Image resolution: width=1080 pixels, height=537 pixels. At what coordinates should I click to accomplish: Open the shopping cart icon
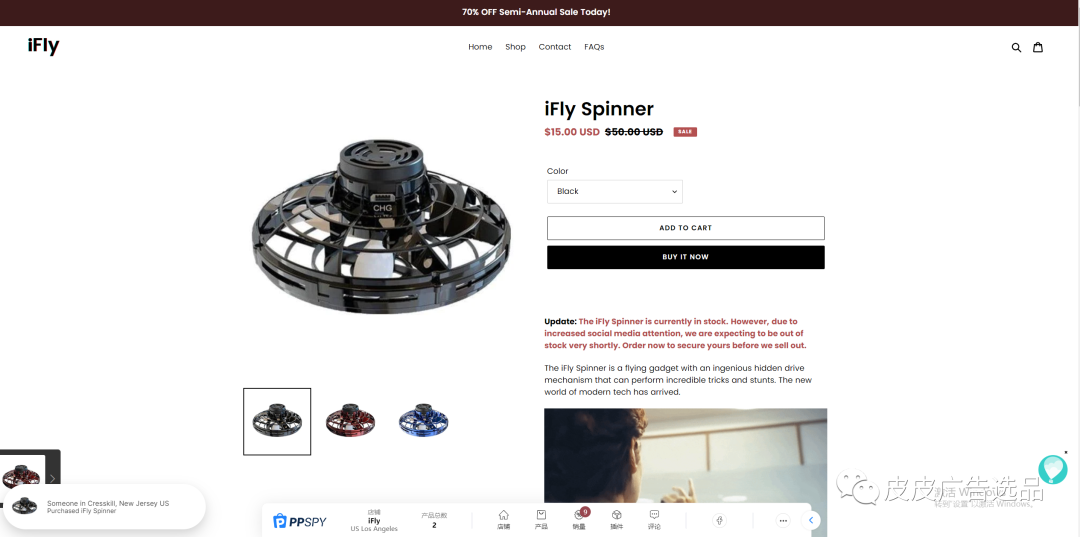click(1037, 47)
